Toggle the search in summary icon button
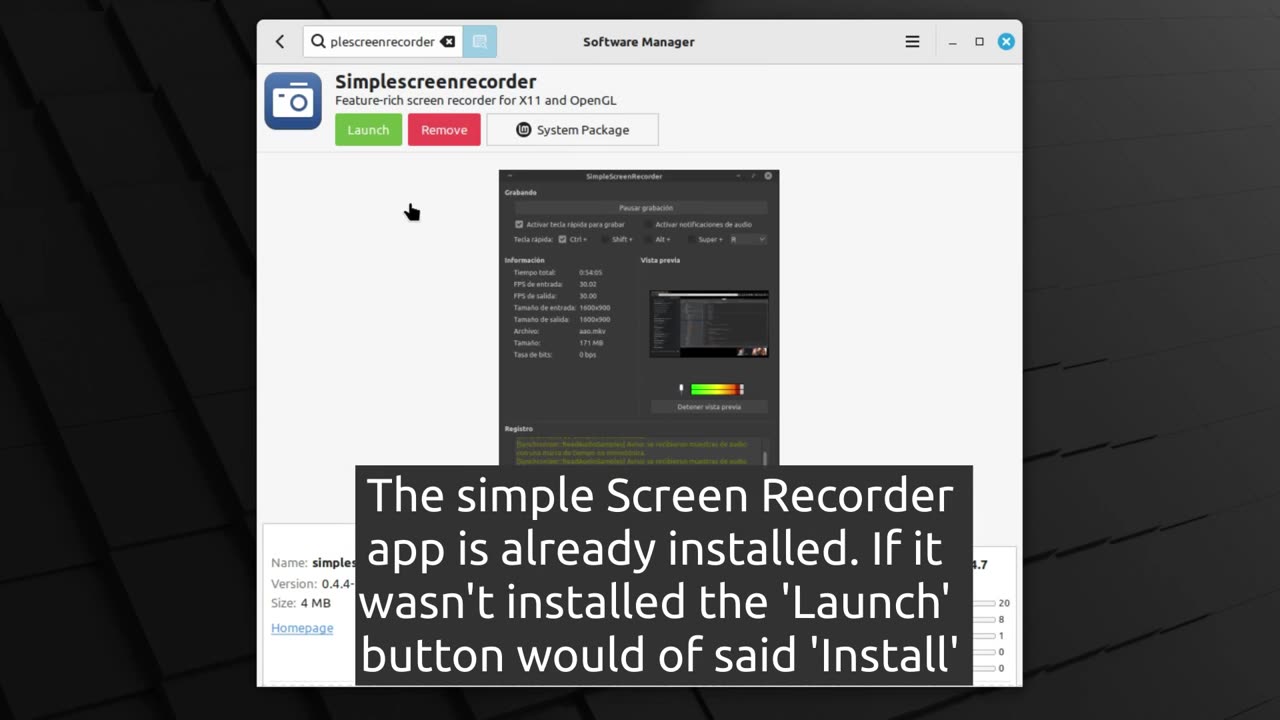The height and width of the screenshot is (720, 1280). point(480,42)
